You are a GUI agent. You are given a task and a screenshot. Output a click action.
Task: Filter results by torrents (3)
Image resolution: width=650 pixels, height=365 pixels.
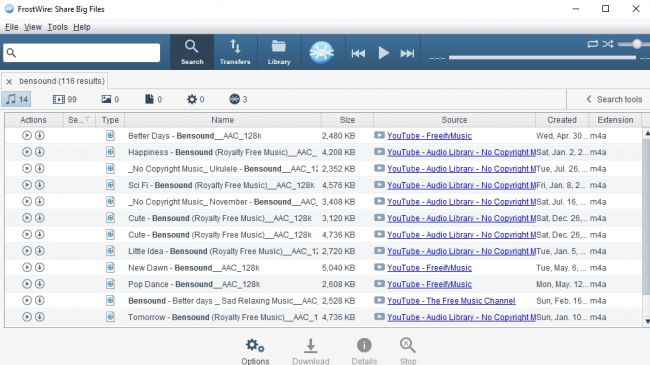pyautogui.click(x=238, y=100)
